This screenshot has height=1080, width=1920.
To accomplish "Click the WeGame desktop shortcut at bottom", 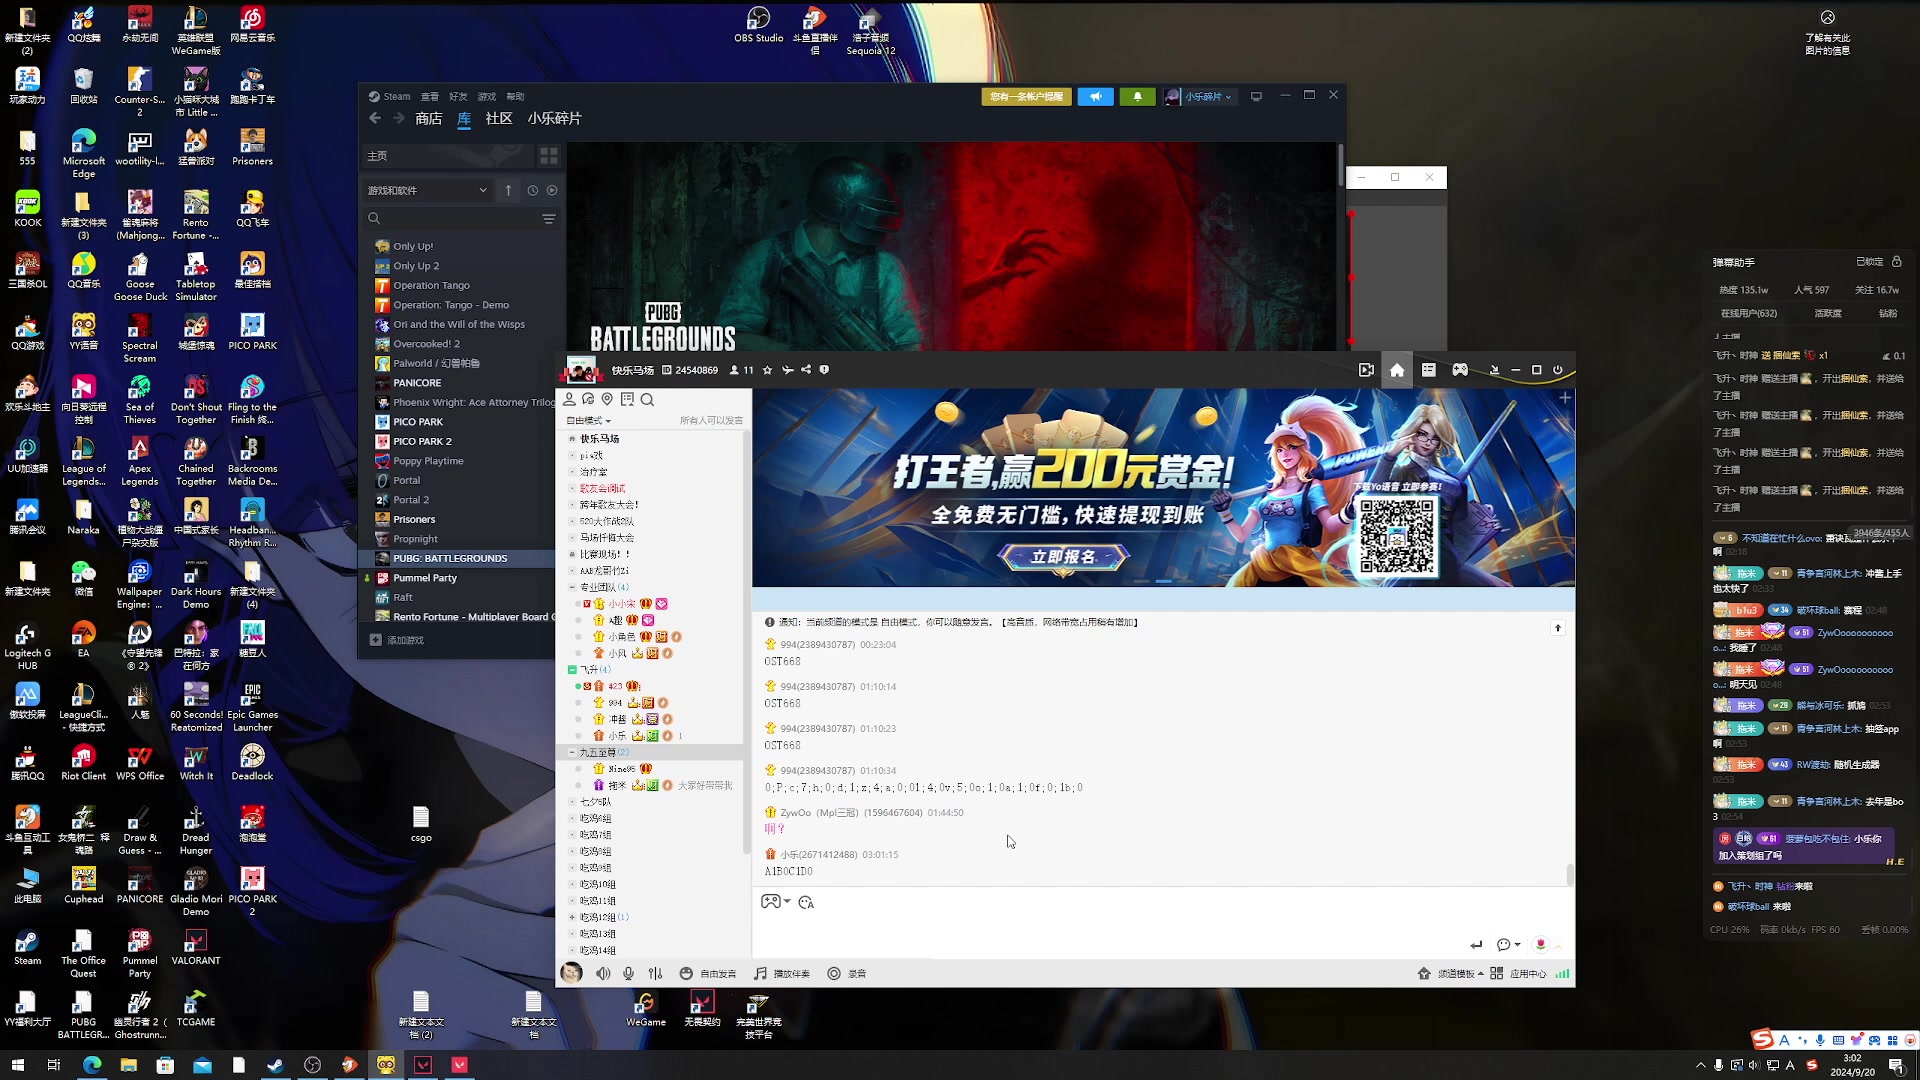I will tap(646, 1009).
